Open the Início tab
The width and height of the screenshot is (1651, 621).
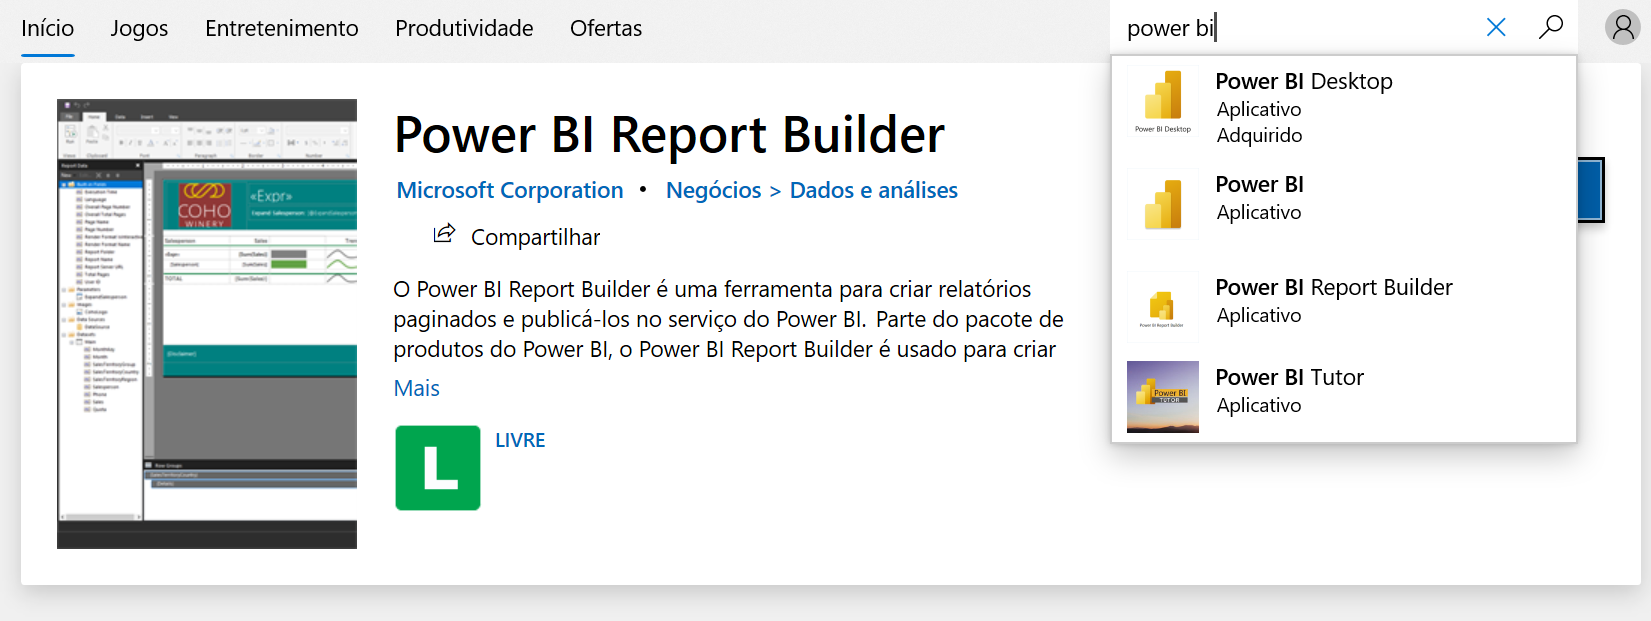point(48,28)
